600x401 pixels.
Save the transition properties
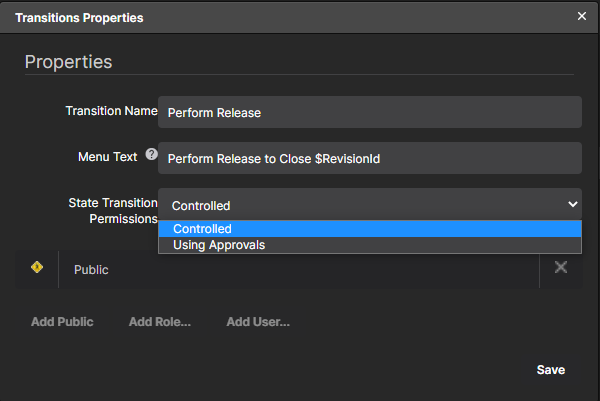tap(550, 370)
